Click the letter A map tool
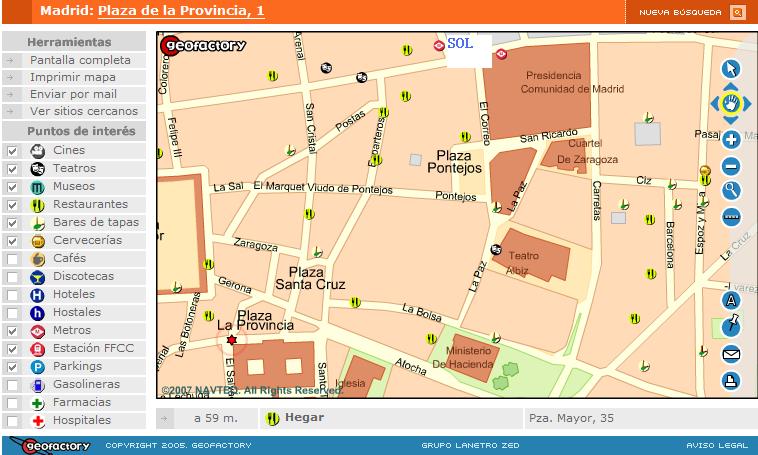This screenshot has height=455, width=758. [x=731, y=299]
